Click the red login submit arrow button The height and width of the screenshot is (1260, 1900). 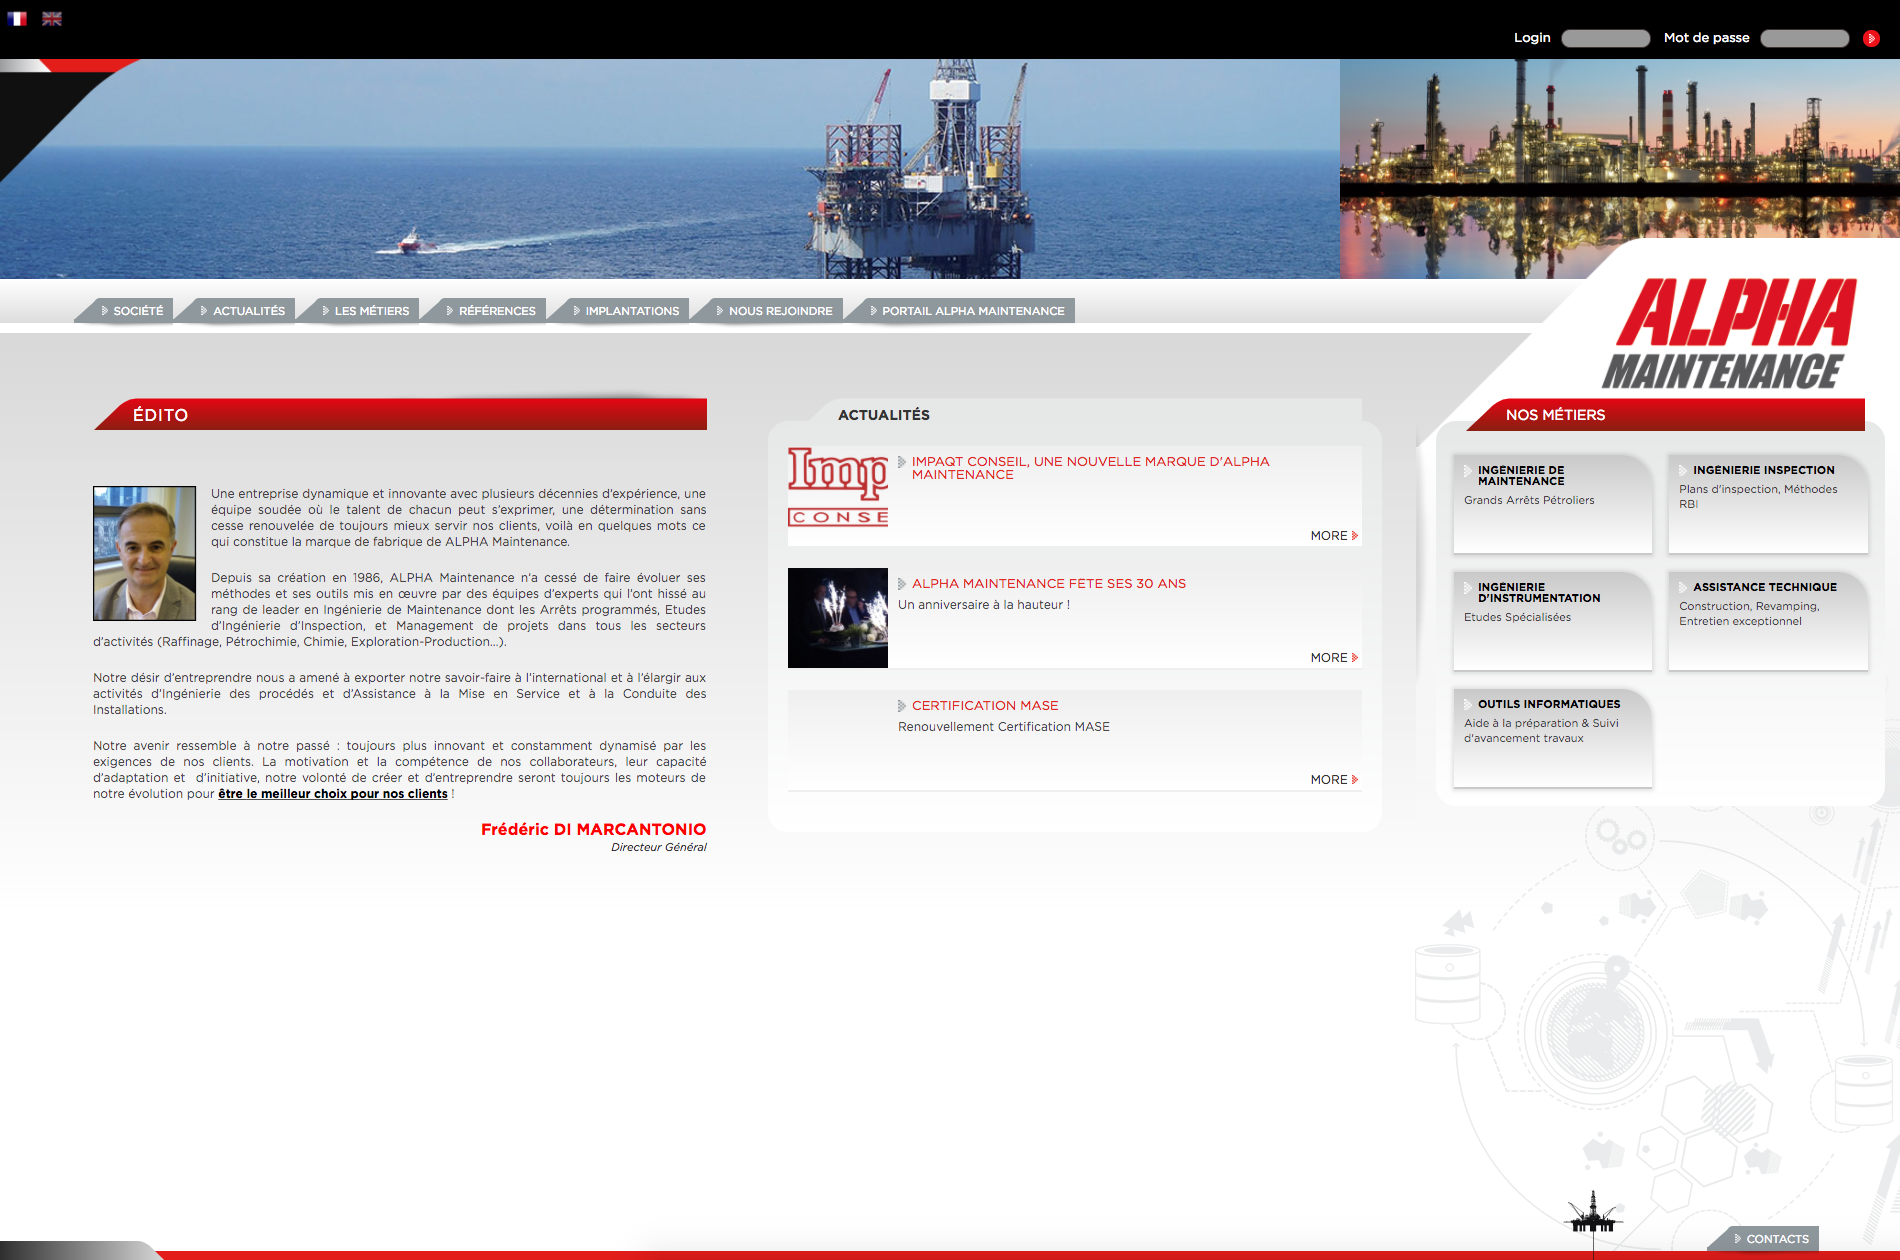tap(1871, 38)
